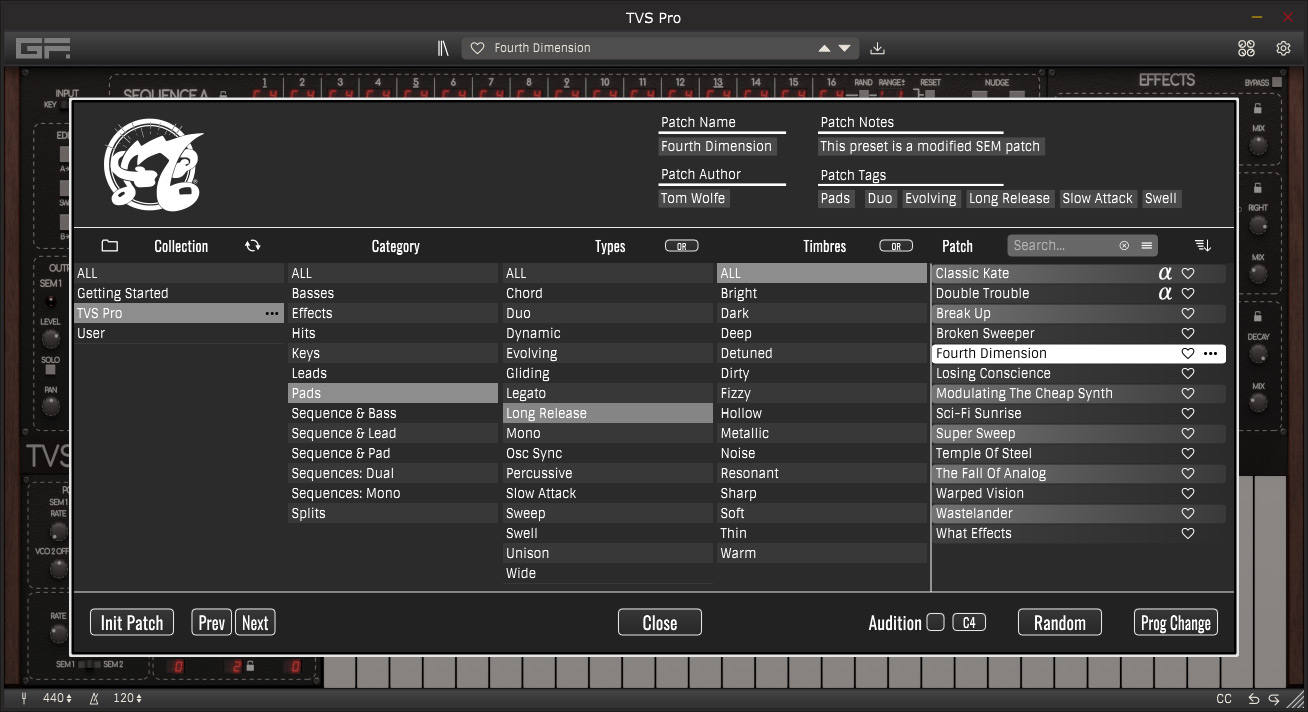The width and height of the screenshot is (1308, 712).
Task: Favorite the Break Up patch
Action: (1188, 313)
